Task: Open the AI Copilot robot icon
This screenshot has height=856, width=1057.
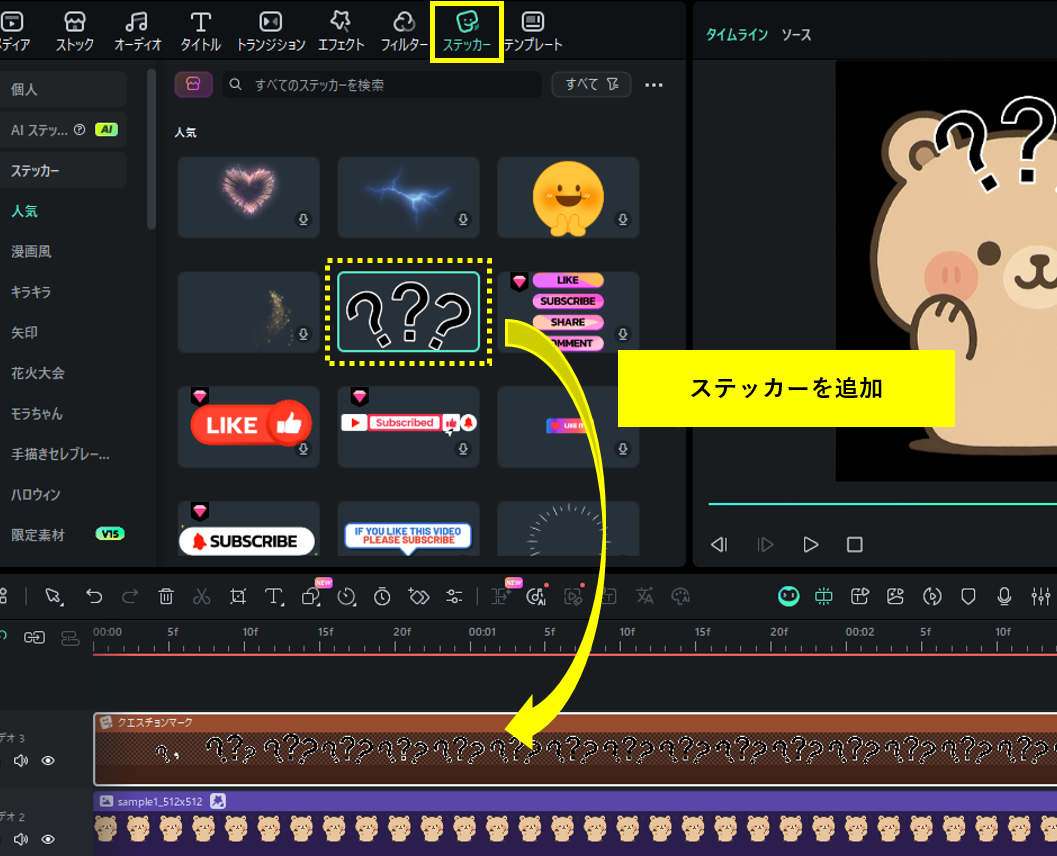Action: click(788, 596)
